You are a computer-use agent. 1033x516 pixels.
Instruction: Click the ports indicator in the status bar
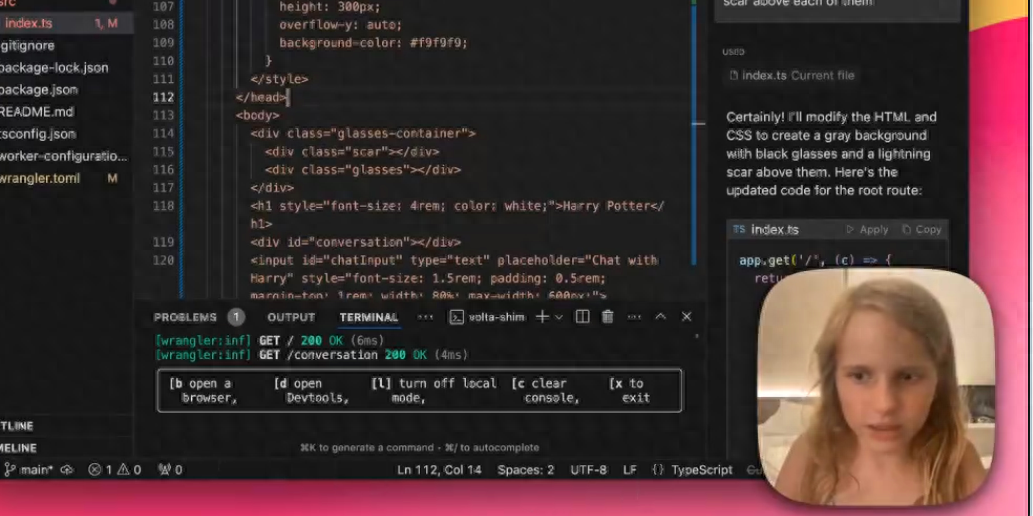170,469
